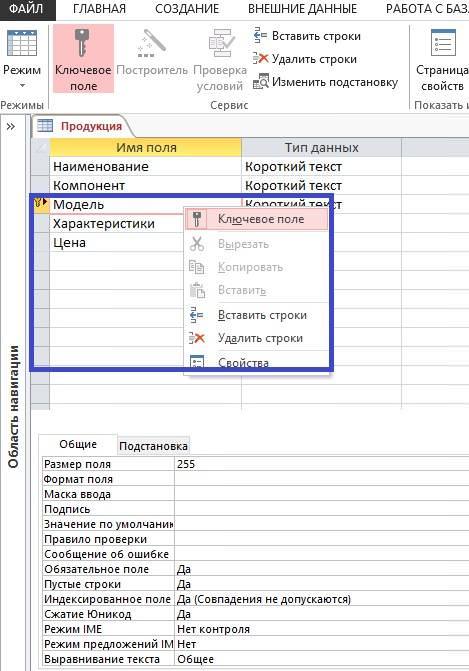This screenshot has width=469, height=671.
Task: Switch to the СОЗДАНИЕ ribbon tab
Action: pyautogui.click(x=187, y=9)
